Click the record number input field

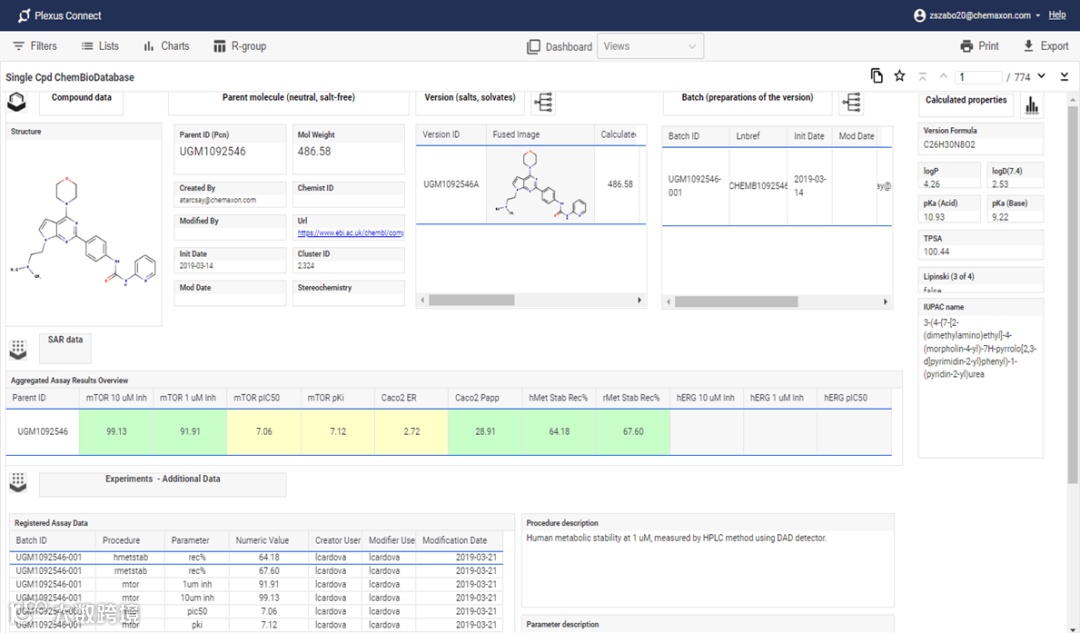pos(979,77)
